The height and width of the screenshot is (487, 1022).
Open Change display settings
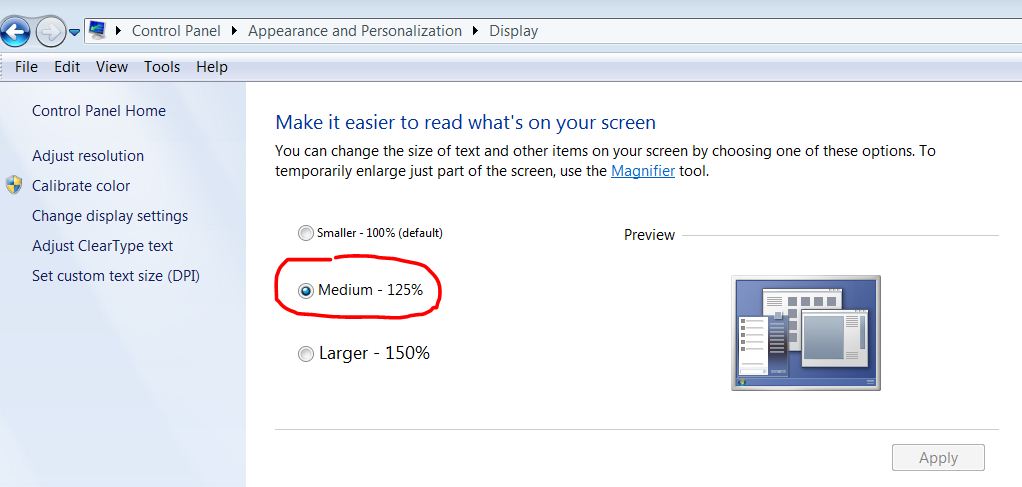pyautogui.click(x=110, y=216)
